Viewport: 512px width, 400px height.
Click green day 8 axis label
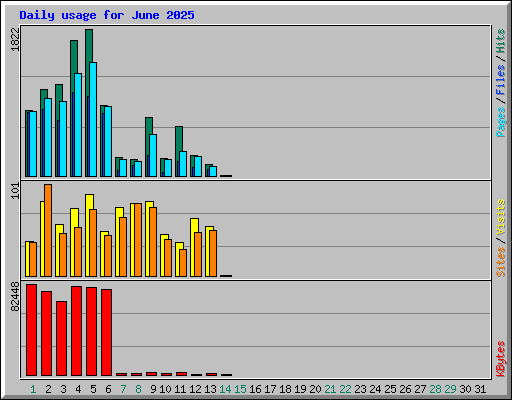pos(138,389)
